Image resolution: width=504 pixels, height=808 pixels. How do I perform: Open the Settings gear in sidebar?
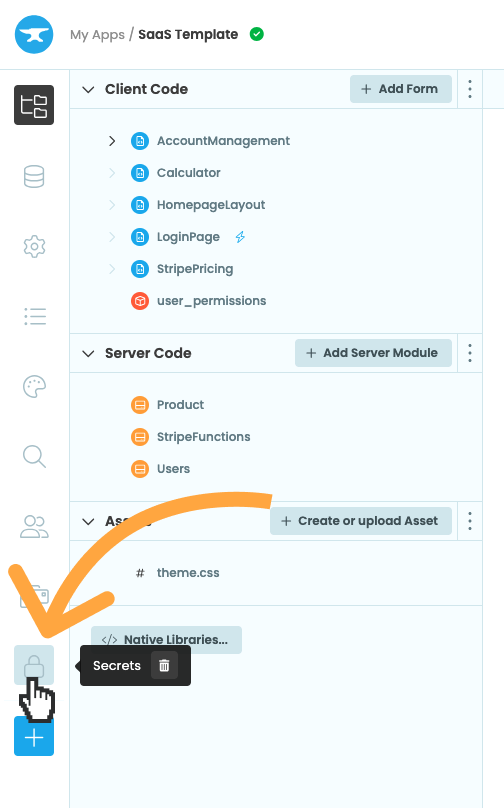tap(34, 246)
